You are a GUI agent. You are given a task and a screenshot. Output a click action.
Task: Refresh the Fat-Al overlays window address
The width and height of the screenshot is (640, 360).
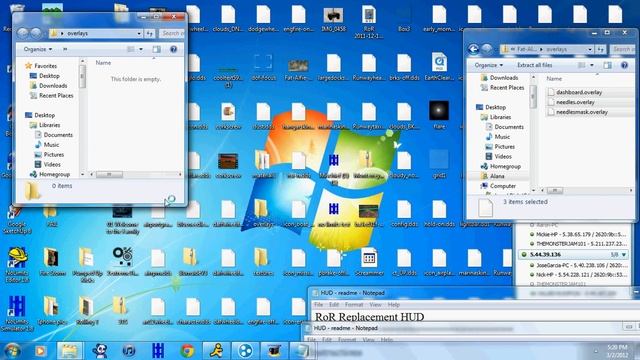(600, 49)
